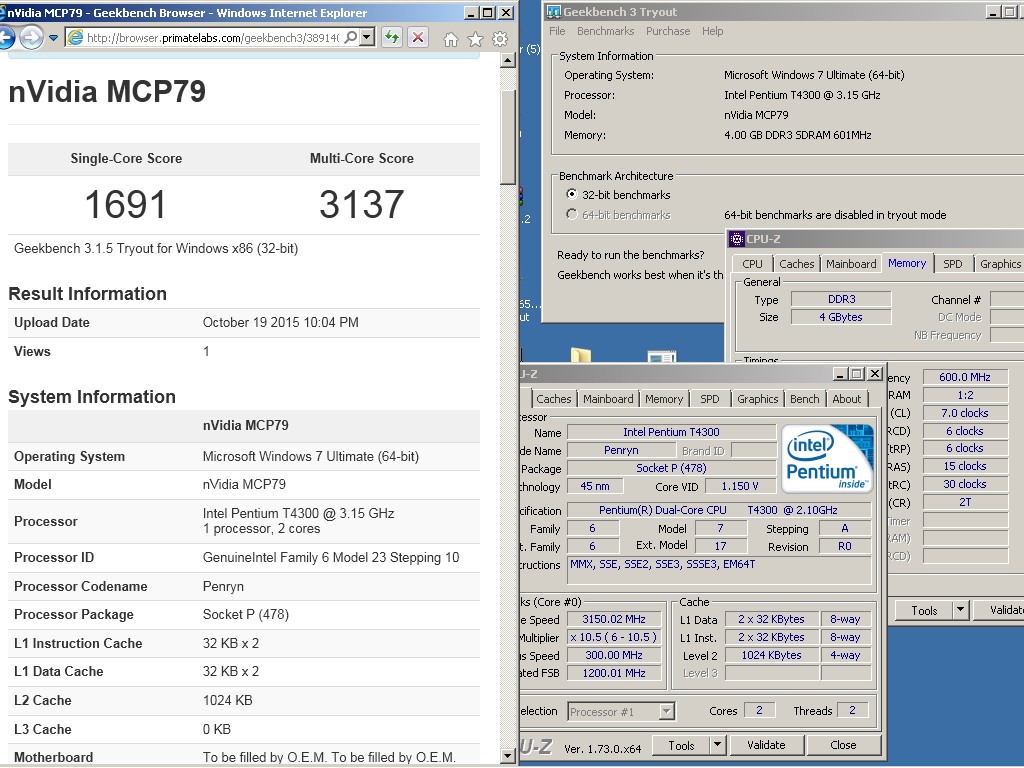Select the 64-bit benchmarks radio button
1024x768 pixels.
pyautogui.click(x=572, y=214)
